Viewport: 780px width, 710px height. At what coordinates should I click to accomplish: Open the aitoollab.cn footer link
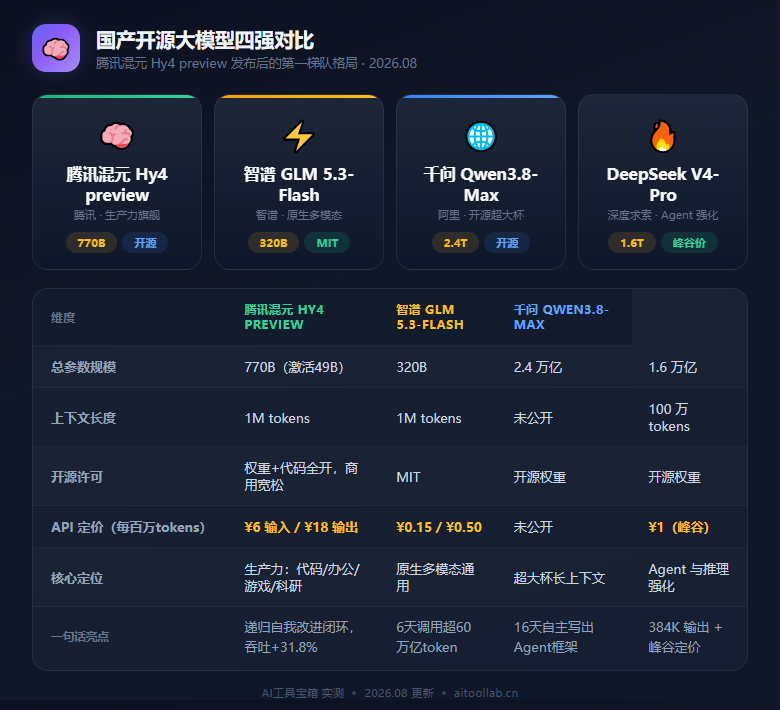486,693
